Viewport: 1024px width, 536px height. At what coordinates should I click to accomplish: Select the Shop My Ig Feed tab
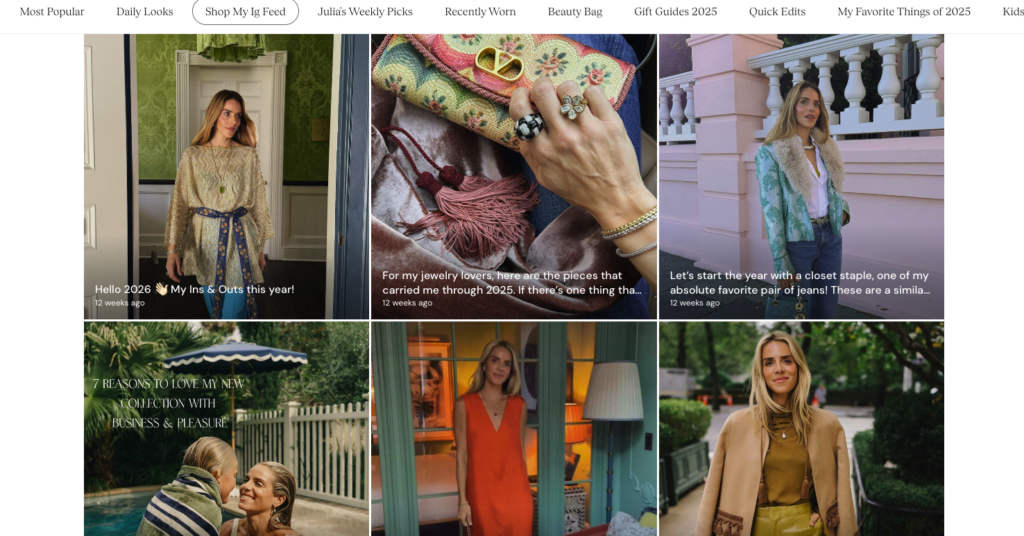click(245, 12)
